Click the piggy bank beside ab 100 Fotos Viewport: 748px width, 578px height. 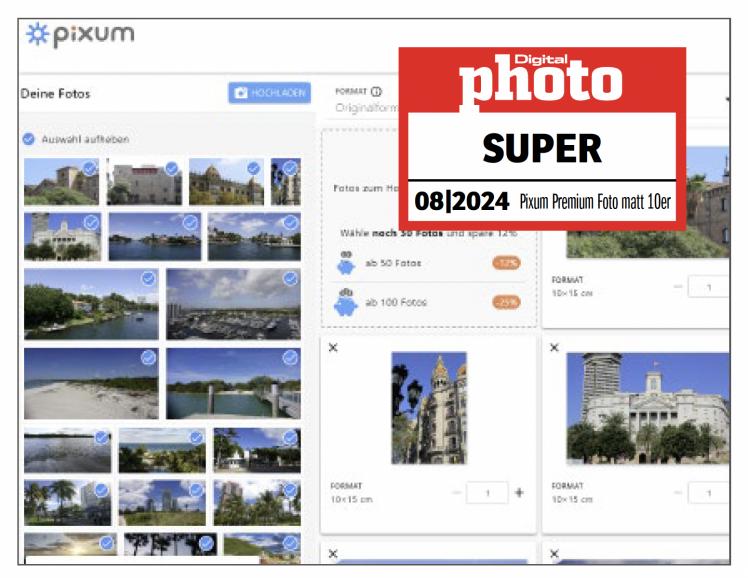346,302
